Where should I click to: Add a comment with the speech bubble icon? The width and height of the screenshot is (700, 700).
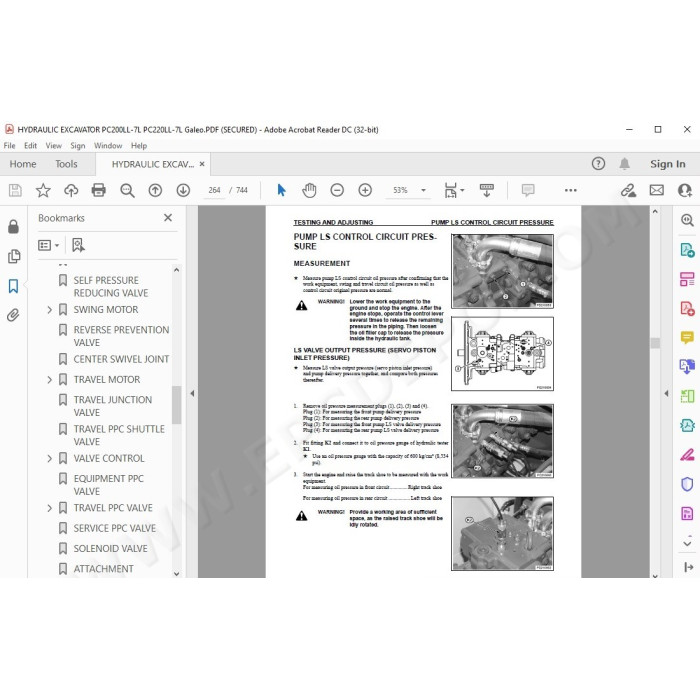pyautogui.click(x=528, y=191)
